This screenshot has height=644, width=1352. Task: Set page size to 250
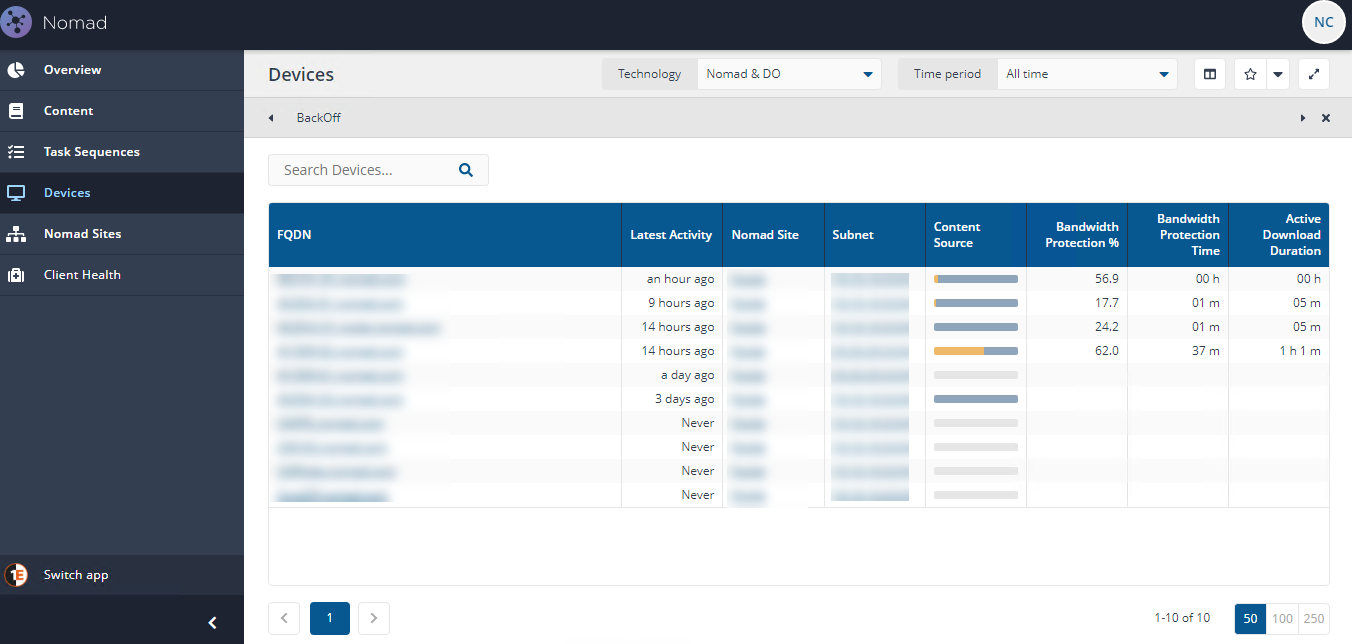click(1314, 618)
